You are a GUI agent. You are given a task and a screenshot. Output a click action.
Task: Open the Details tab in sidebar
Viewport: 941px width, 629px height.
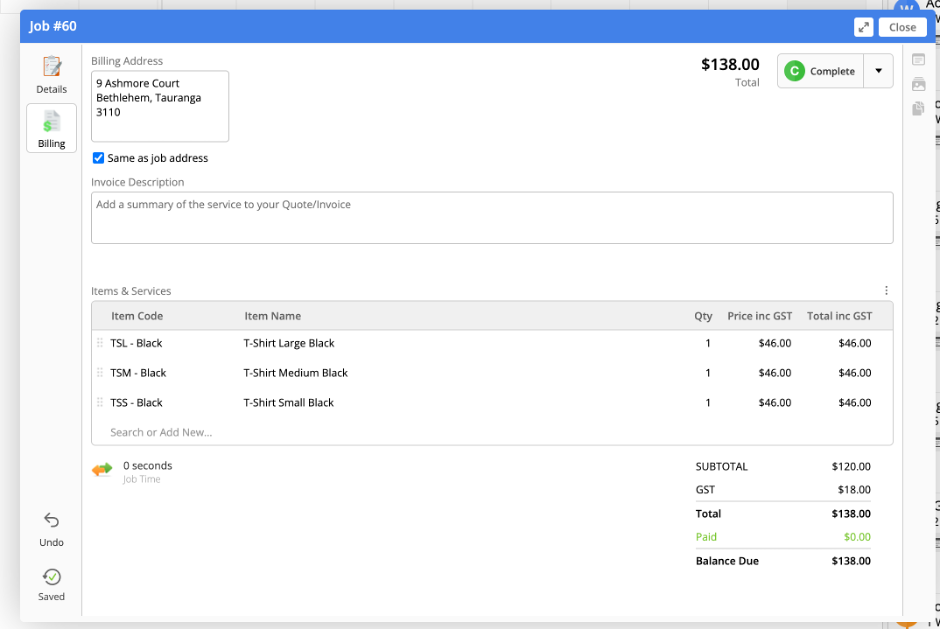pos(51,75)
